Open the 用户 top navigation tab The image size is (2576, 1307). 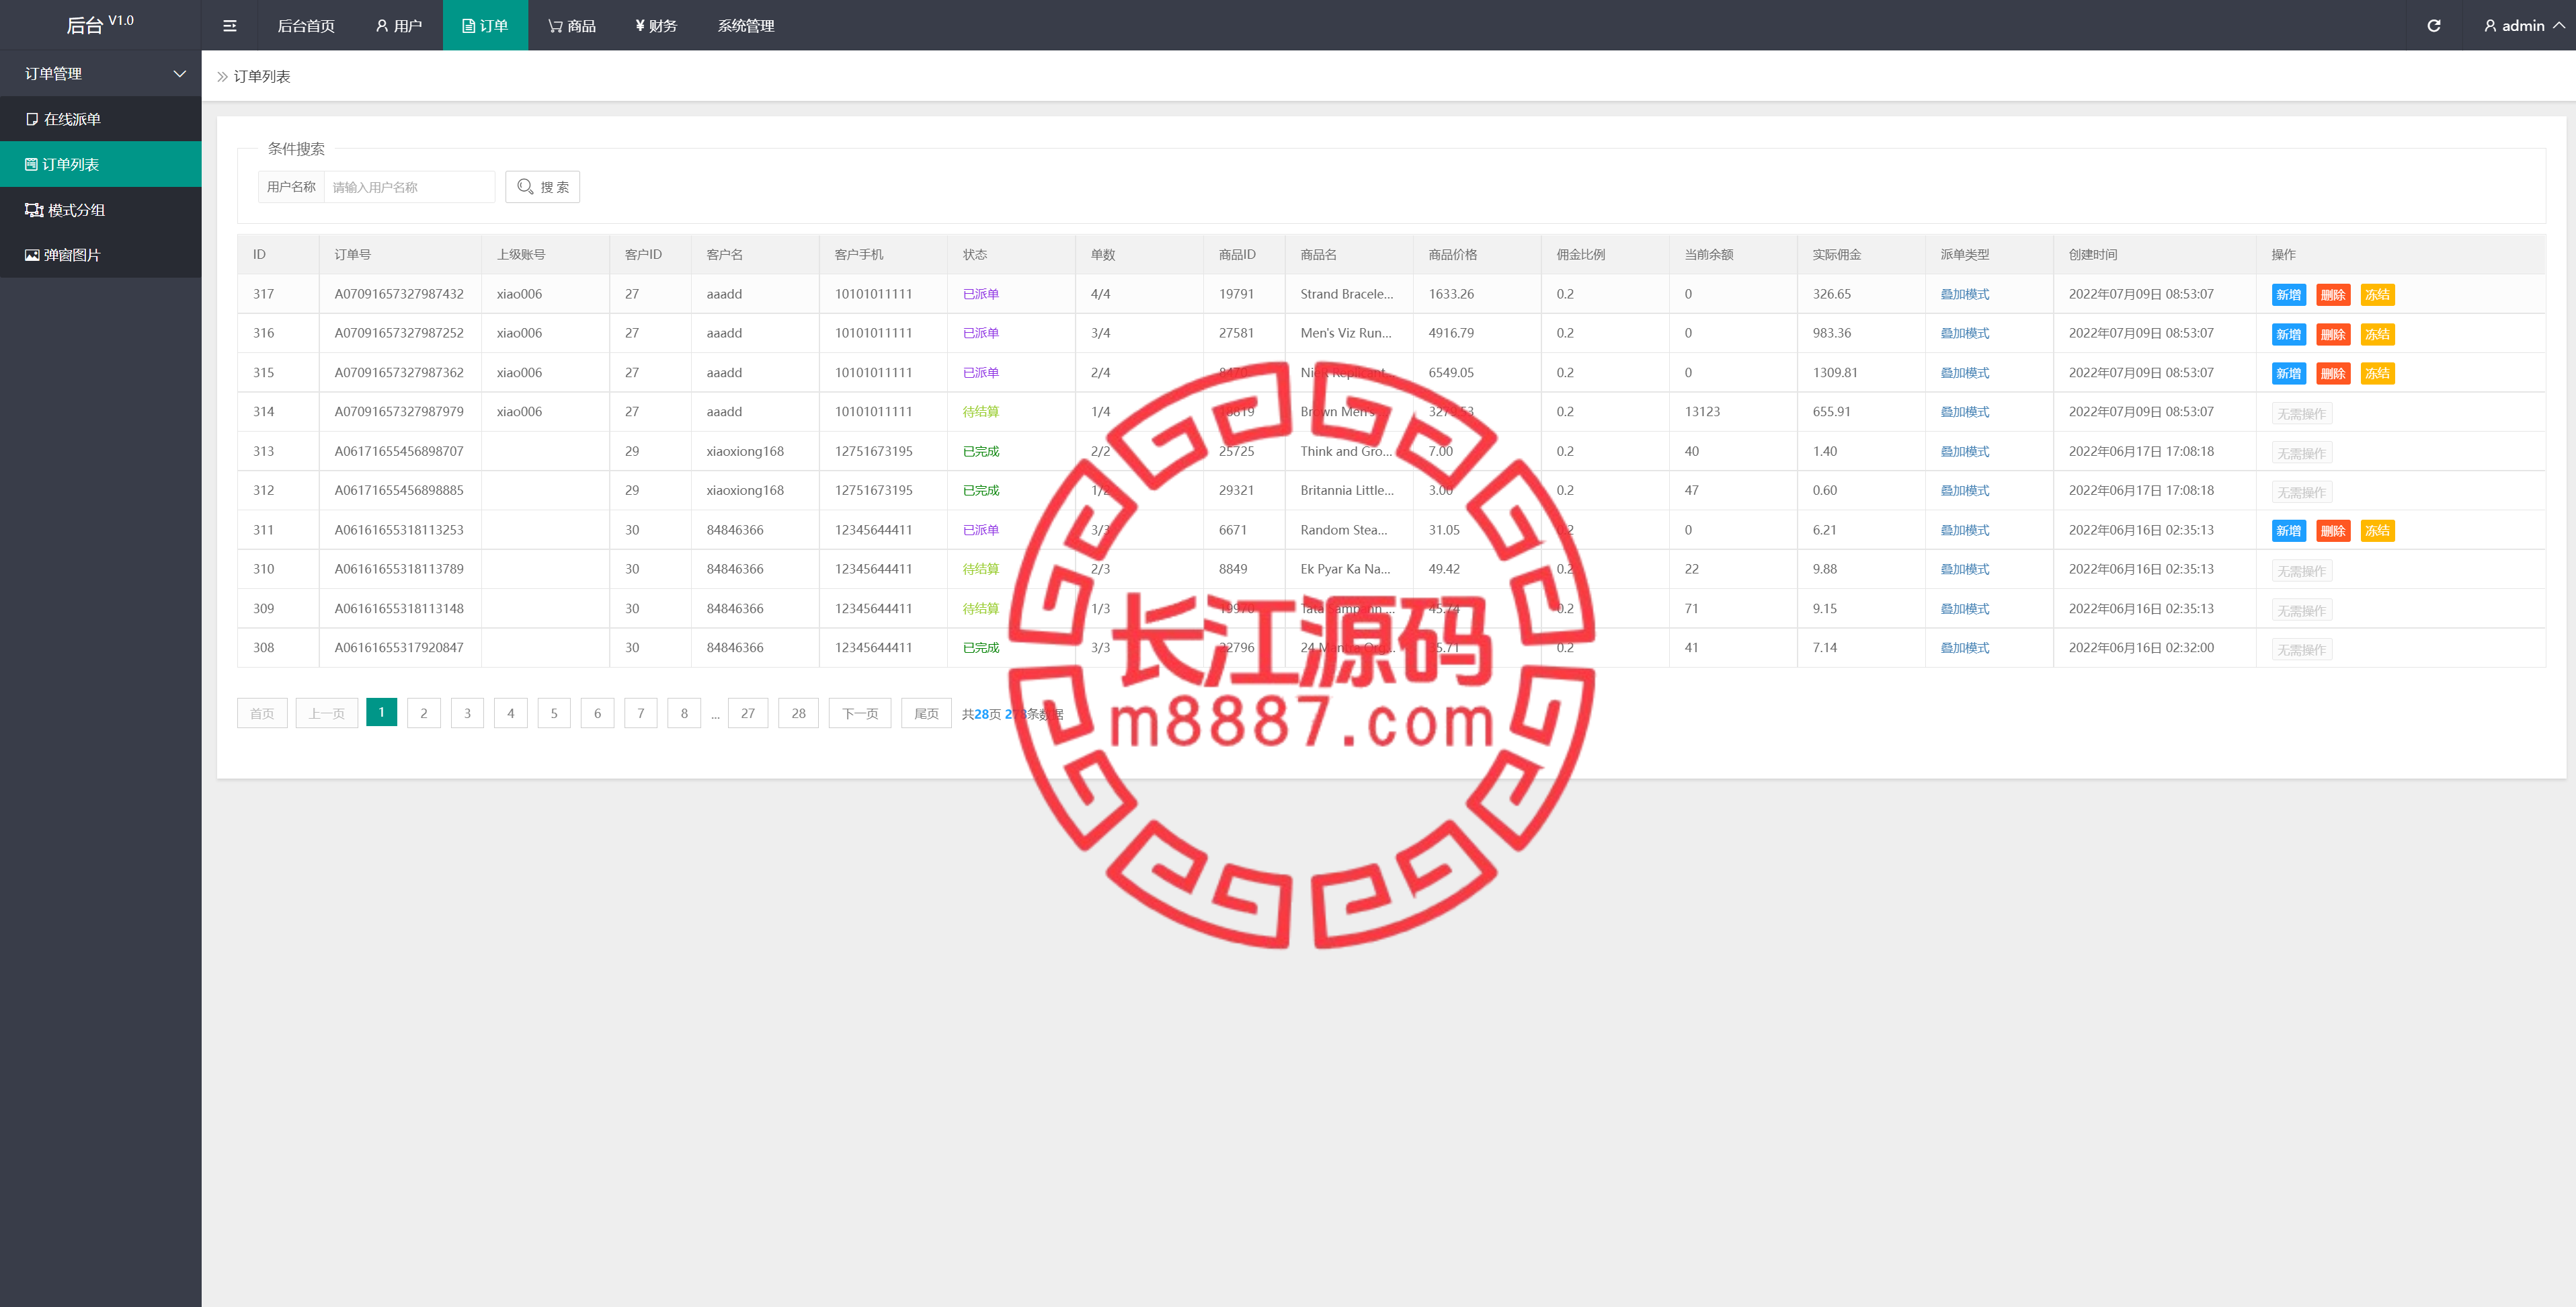click(398, 26)
